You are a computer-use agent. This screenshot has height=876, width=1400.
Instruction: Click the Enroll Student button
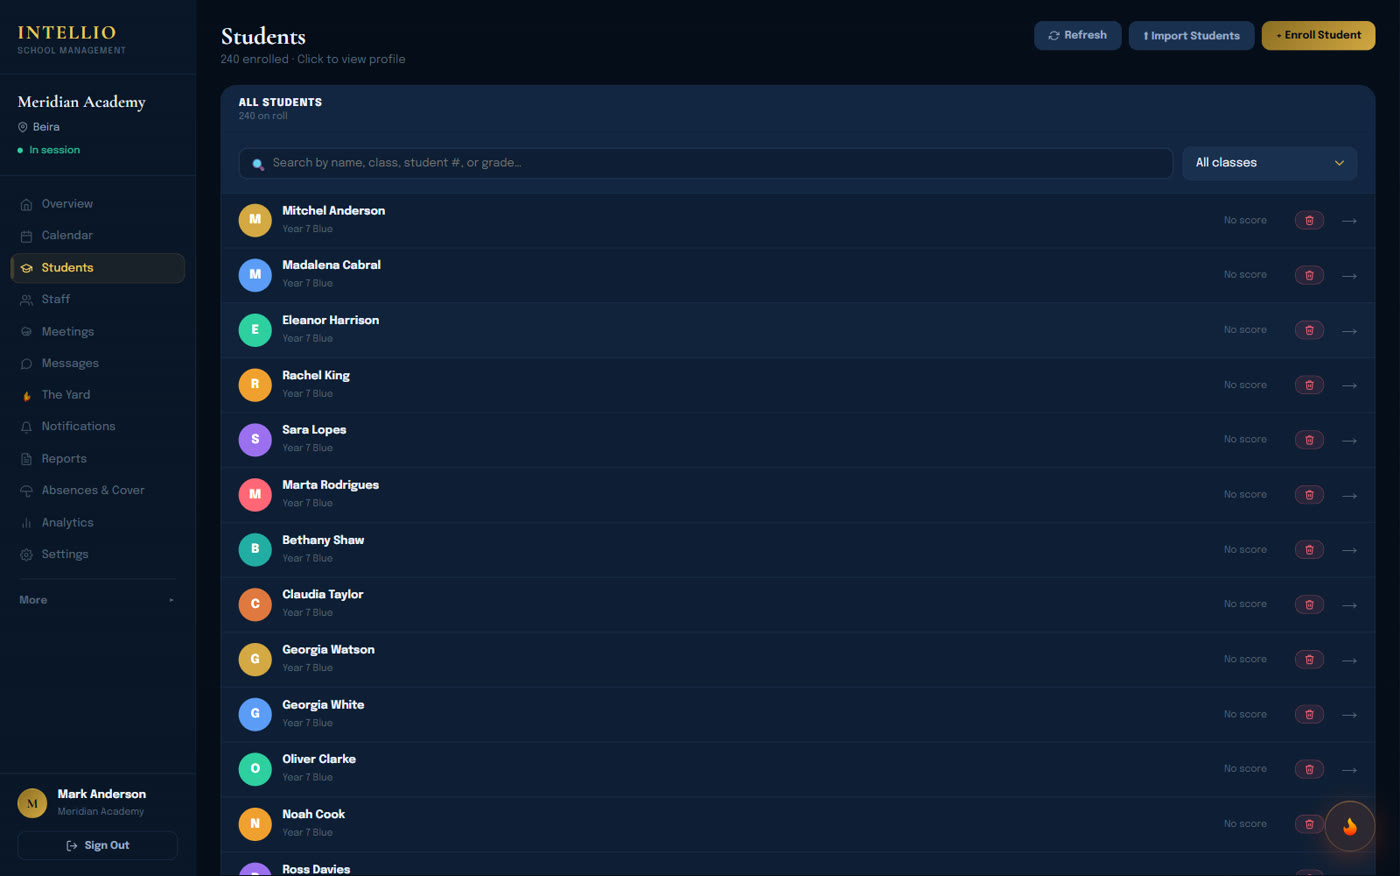tap(1318, 35)
